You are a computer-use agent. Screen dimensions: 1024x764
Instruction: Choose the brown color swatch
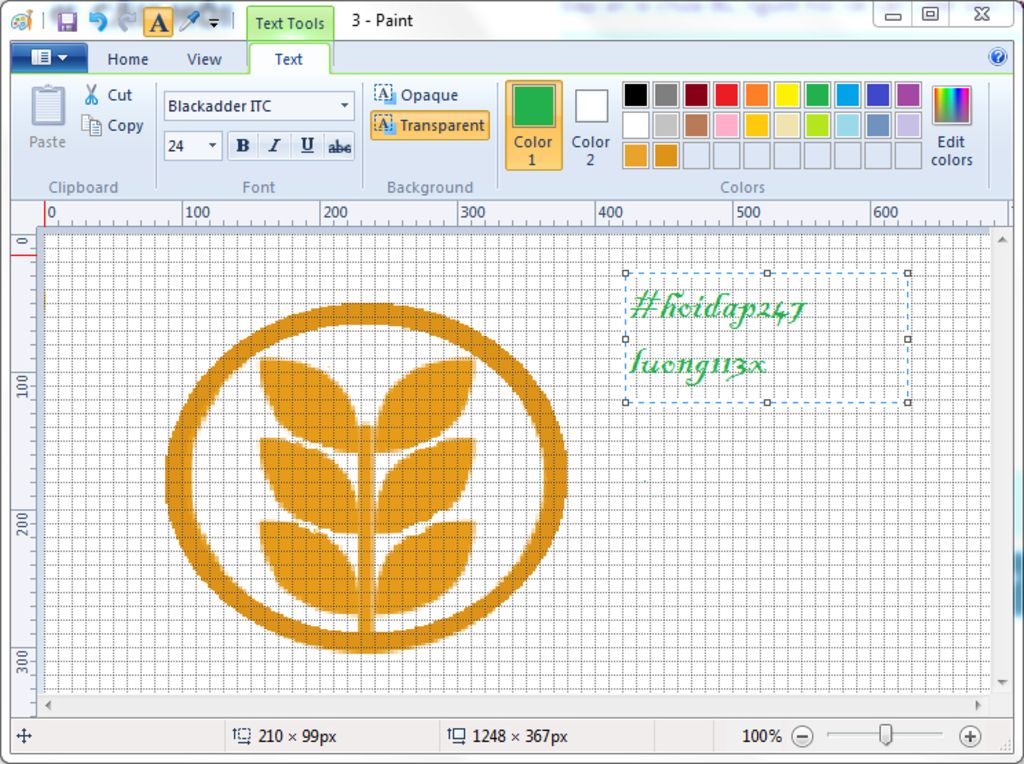tap(696, 125)
